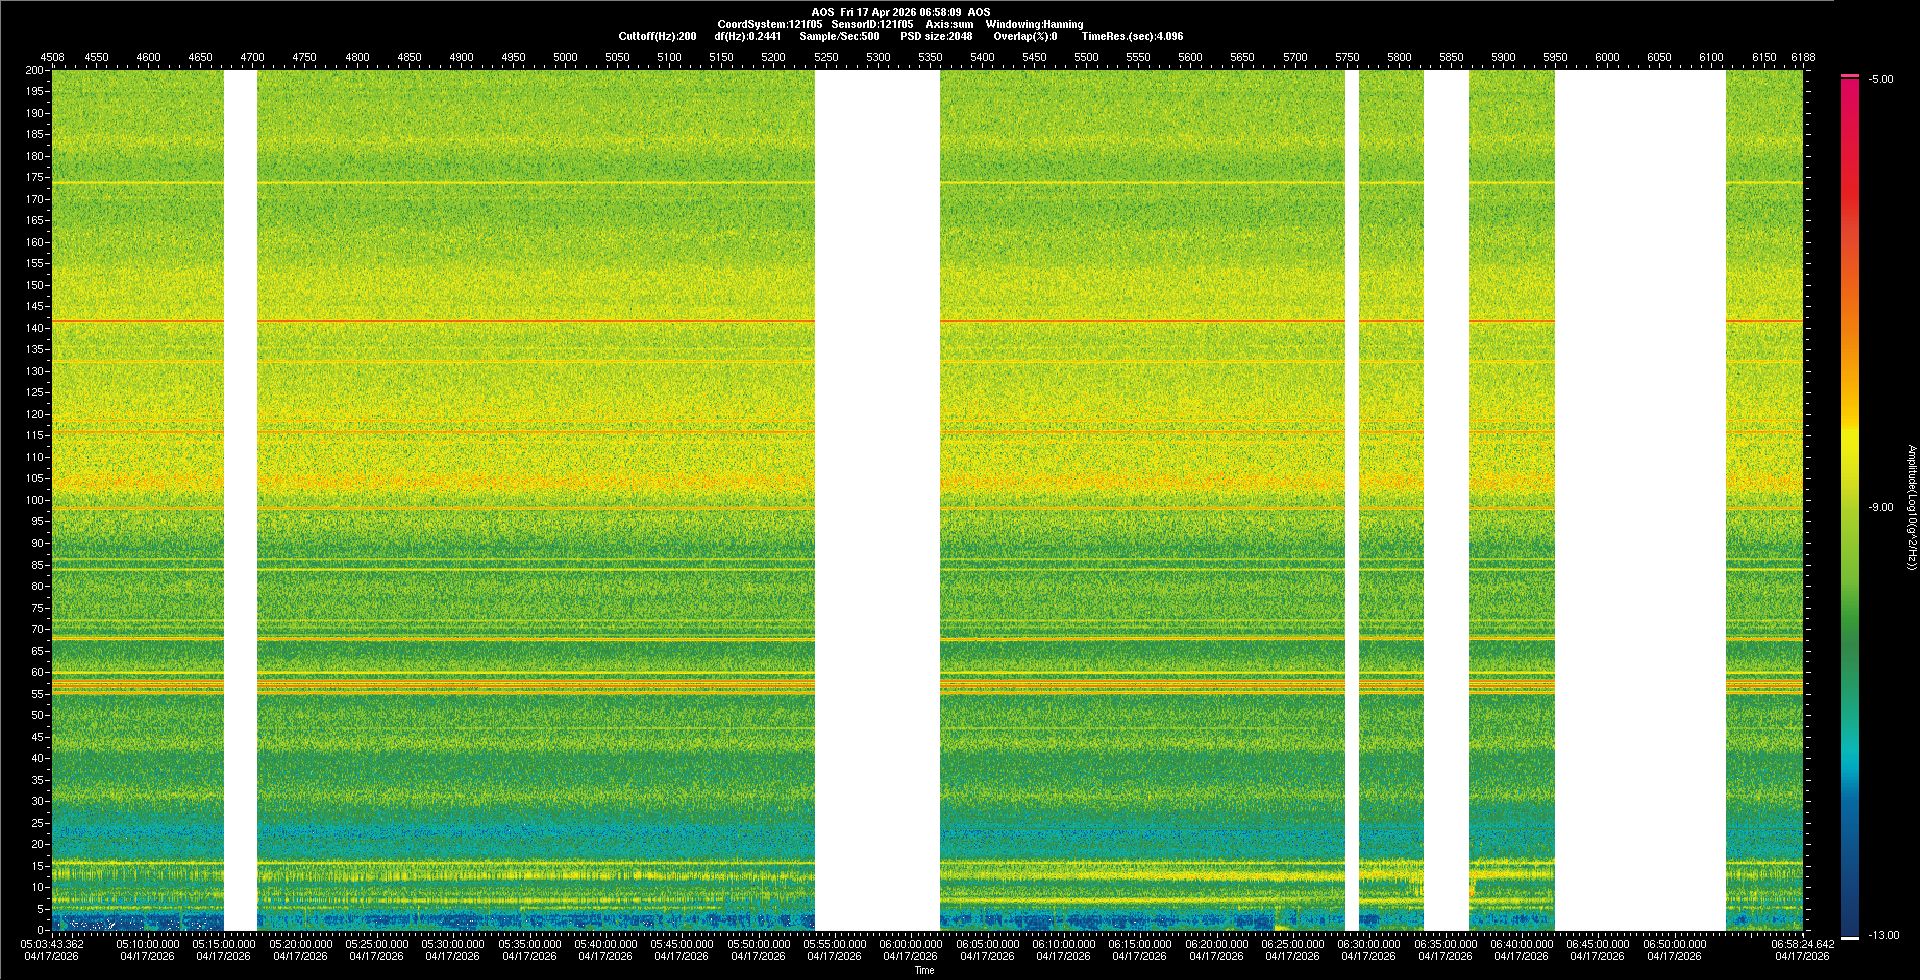Click the widest white data gap near 06:45
The image size is (1920, 980).
pos(1640,500)
